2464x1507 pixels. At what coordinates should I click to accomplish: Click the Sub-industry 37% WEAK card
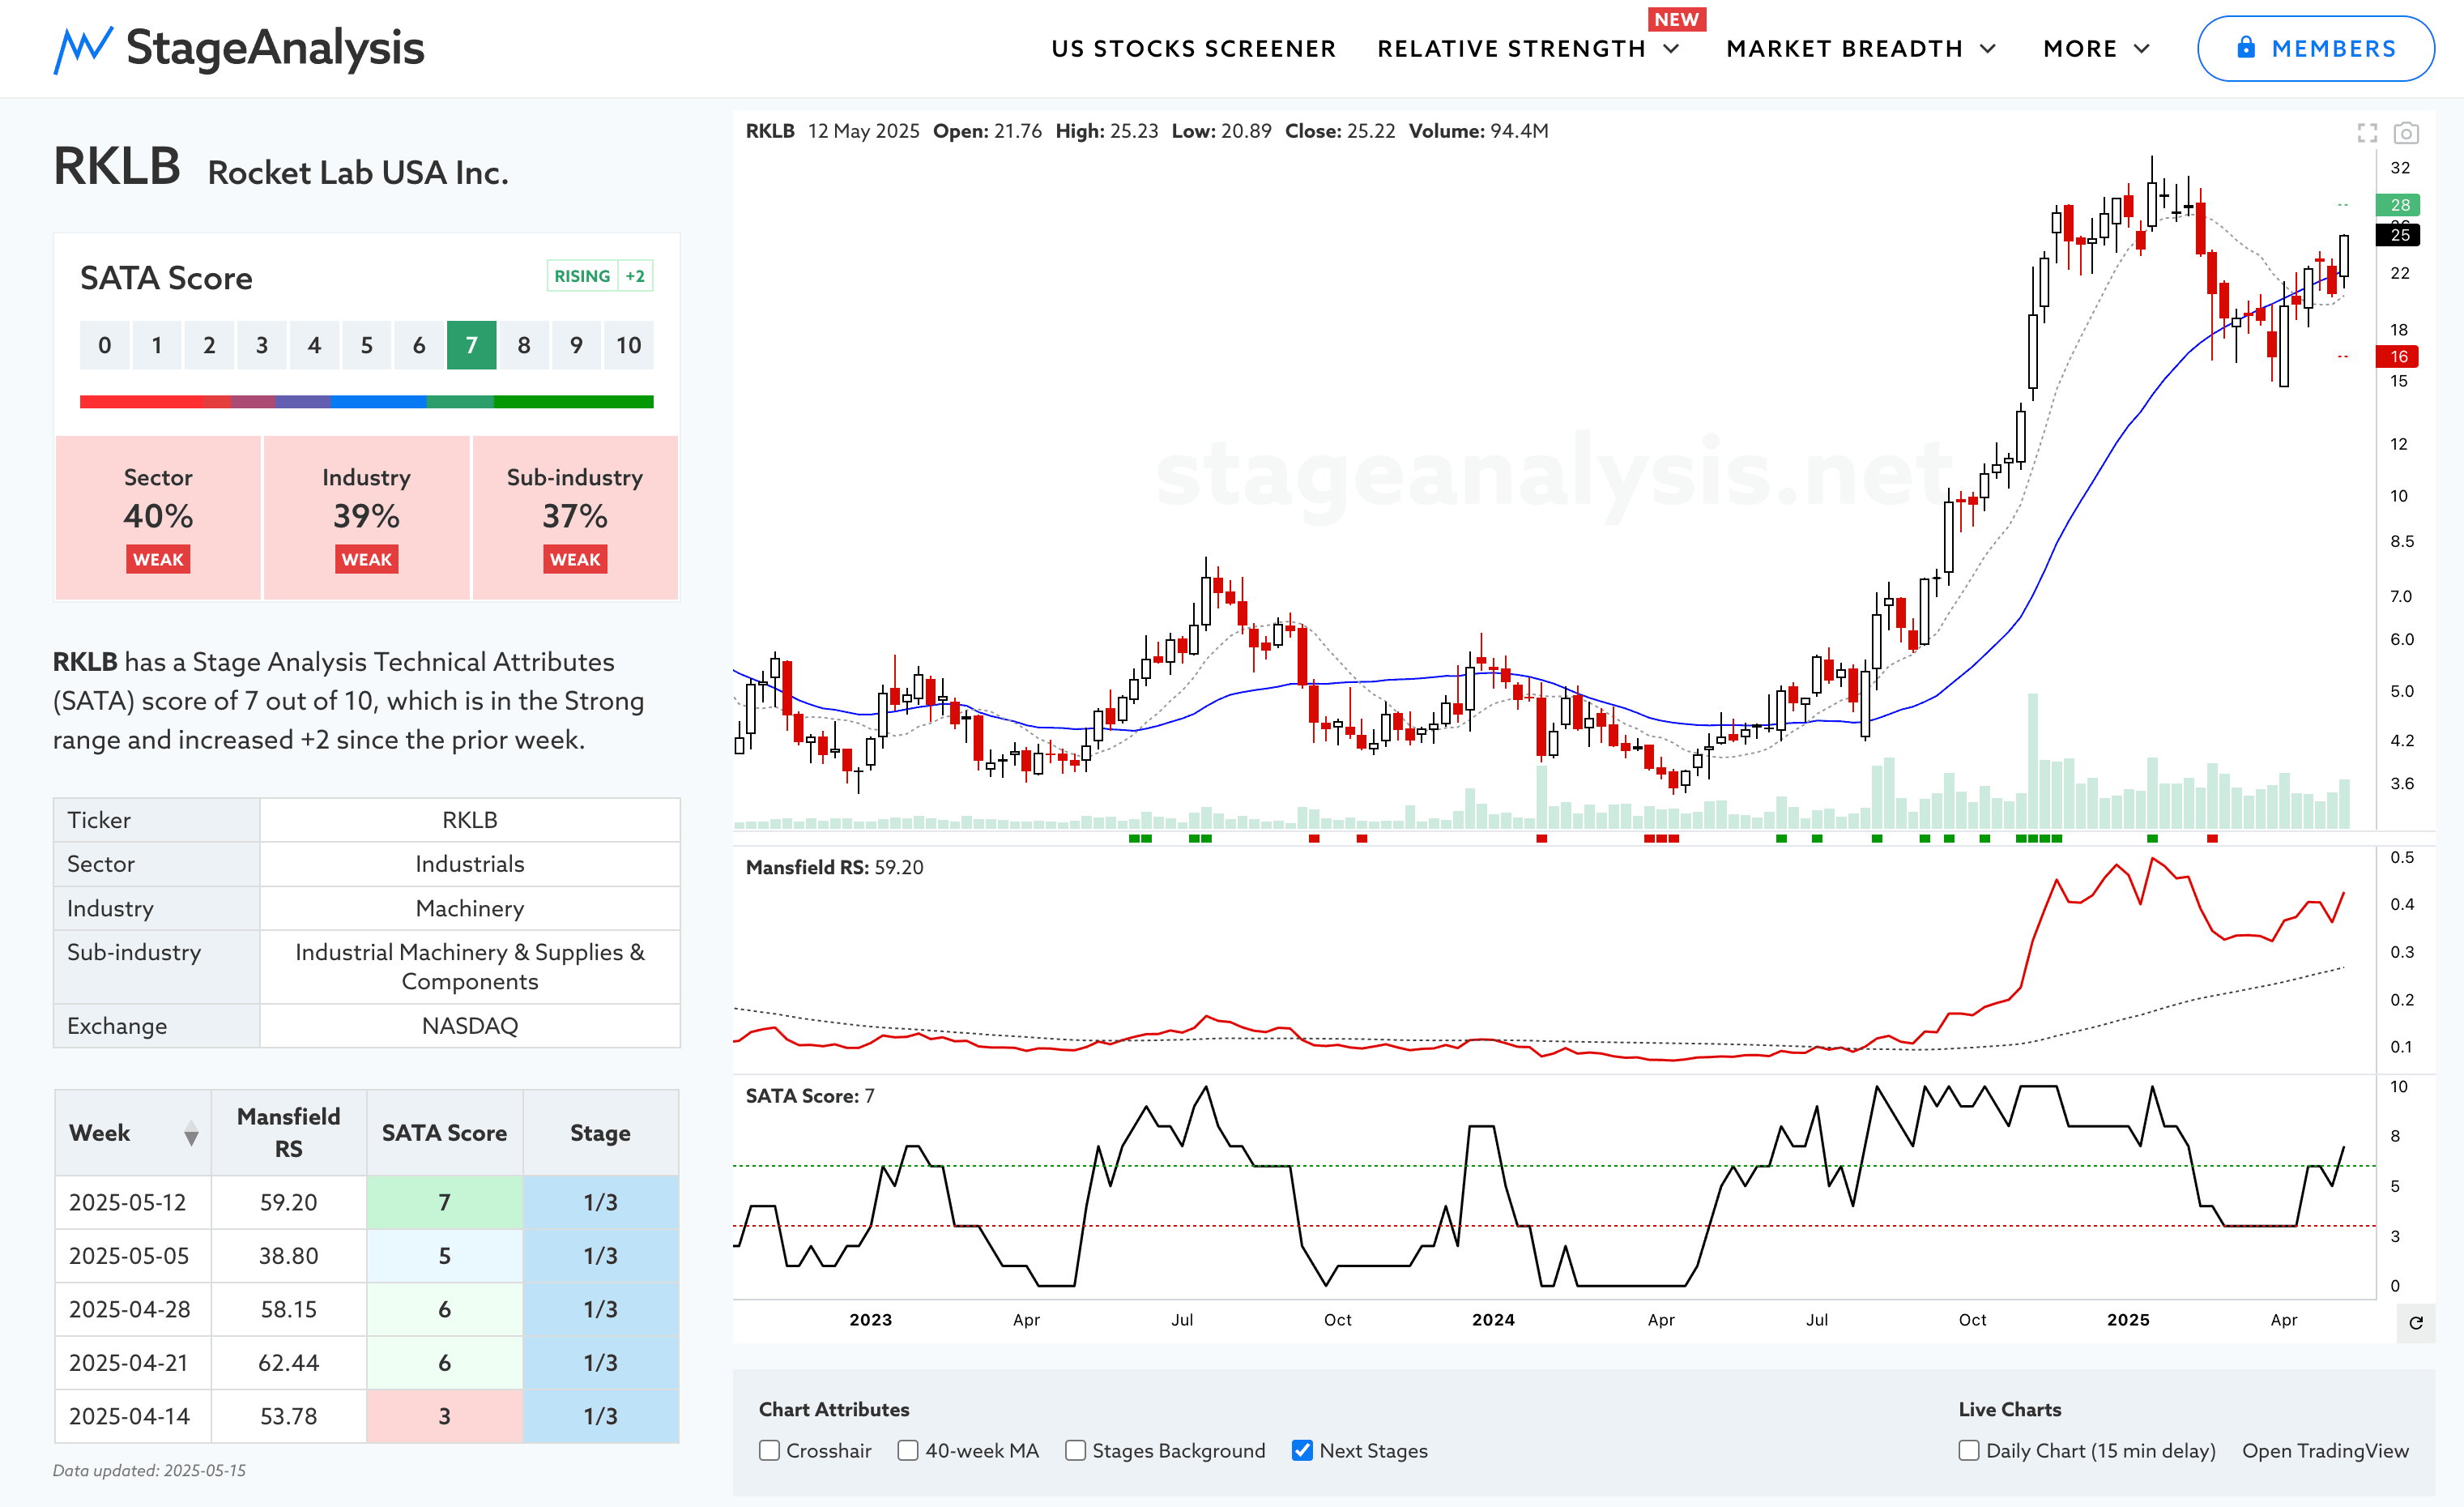[575, 518]
